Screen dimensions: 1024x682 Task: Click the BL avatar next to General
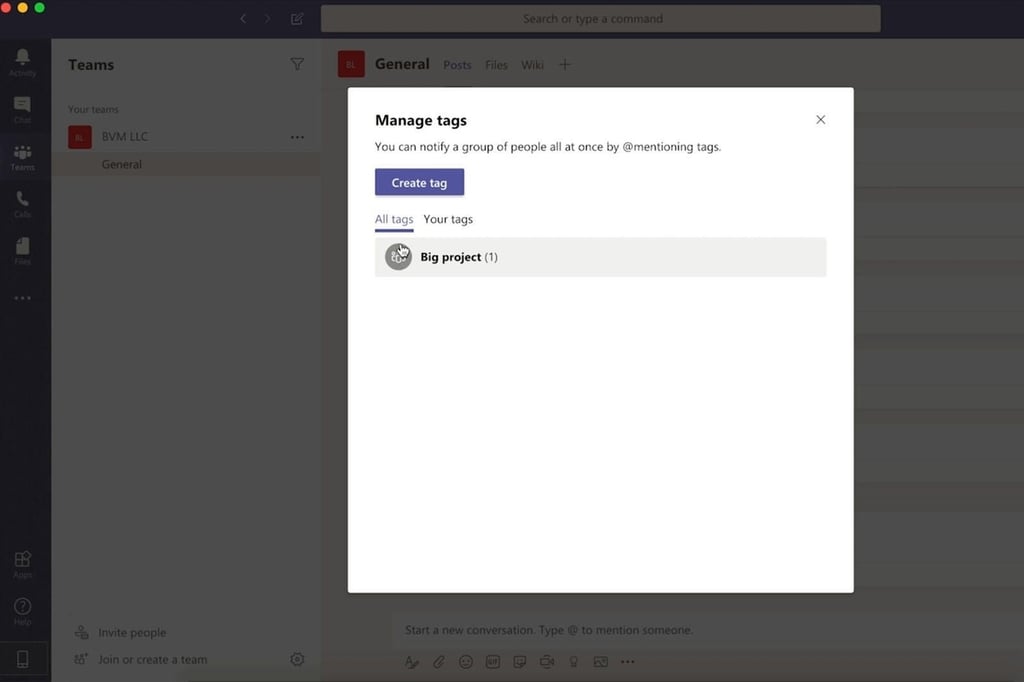351,64
